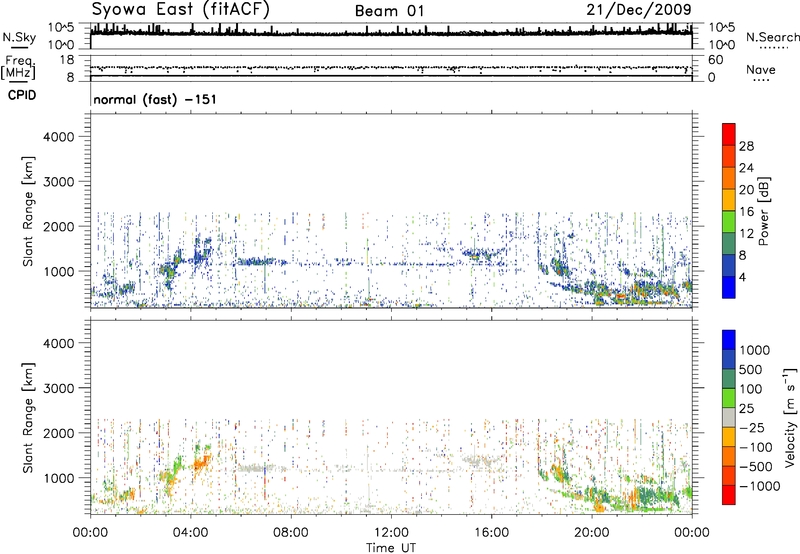The width and height of the screenshot is (800, 554).
Task: Select the 'CPID' row label
Action: (22, 95)
